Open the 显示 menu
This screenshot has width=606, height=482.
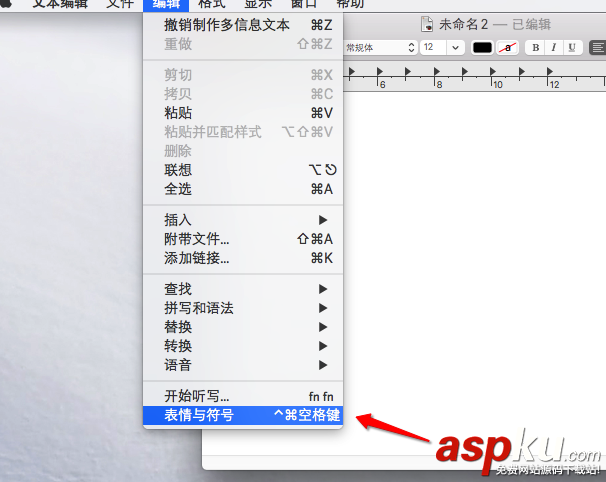click(258, 4)
